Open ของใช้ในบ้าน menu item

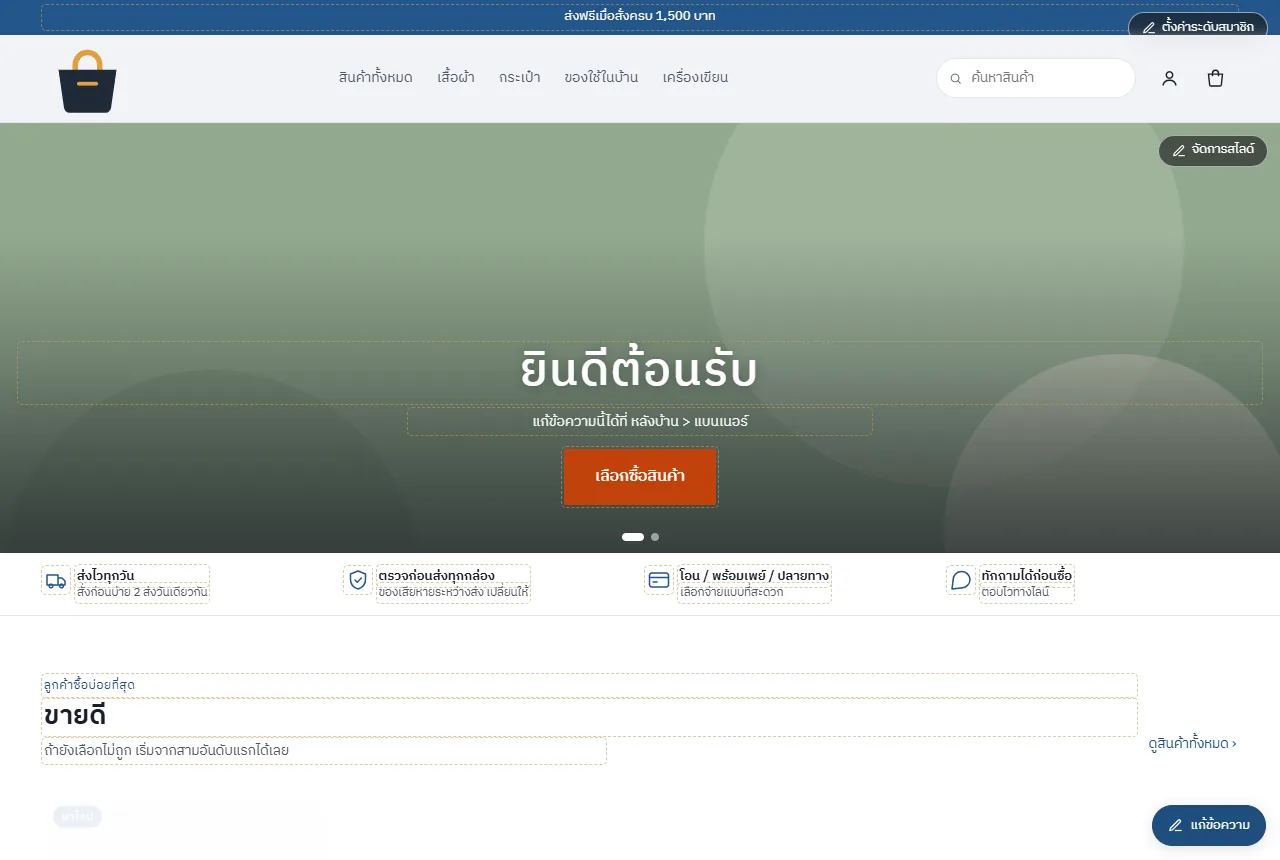(x=601, y=78)
